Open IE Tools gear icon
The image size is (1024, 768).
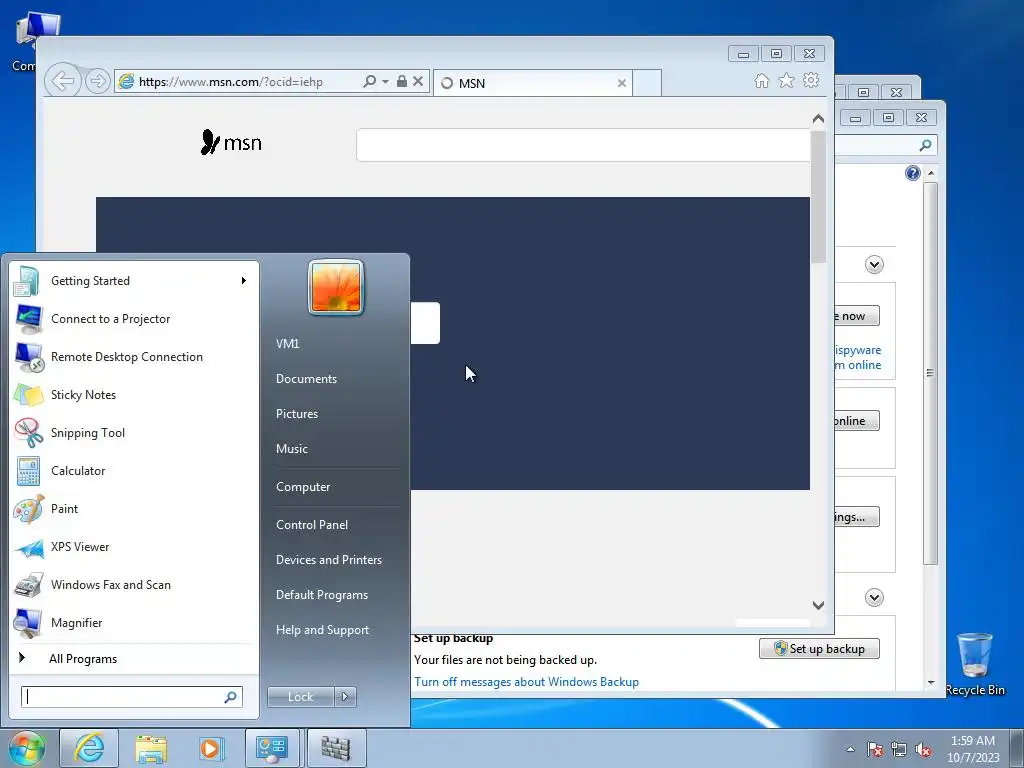811,80
